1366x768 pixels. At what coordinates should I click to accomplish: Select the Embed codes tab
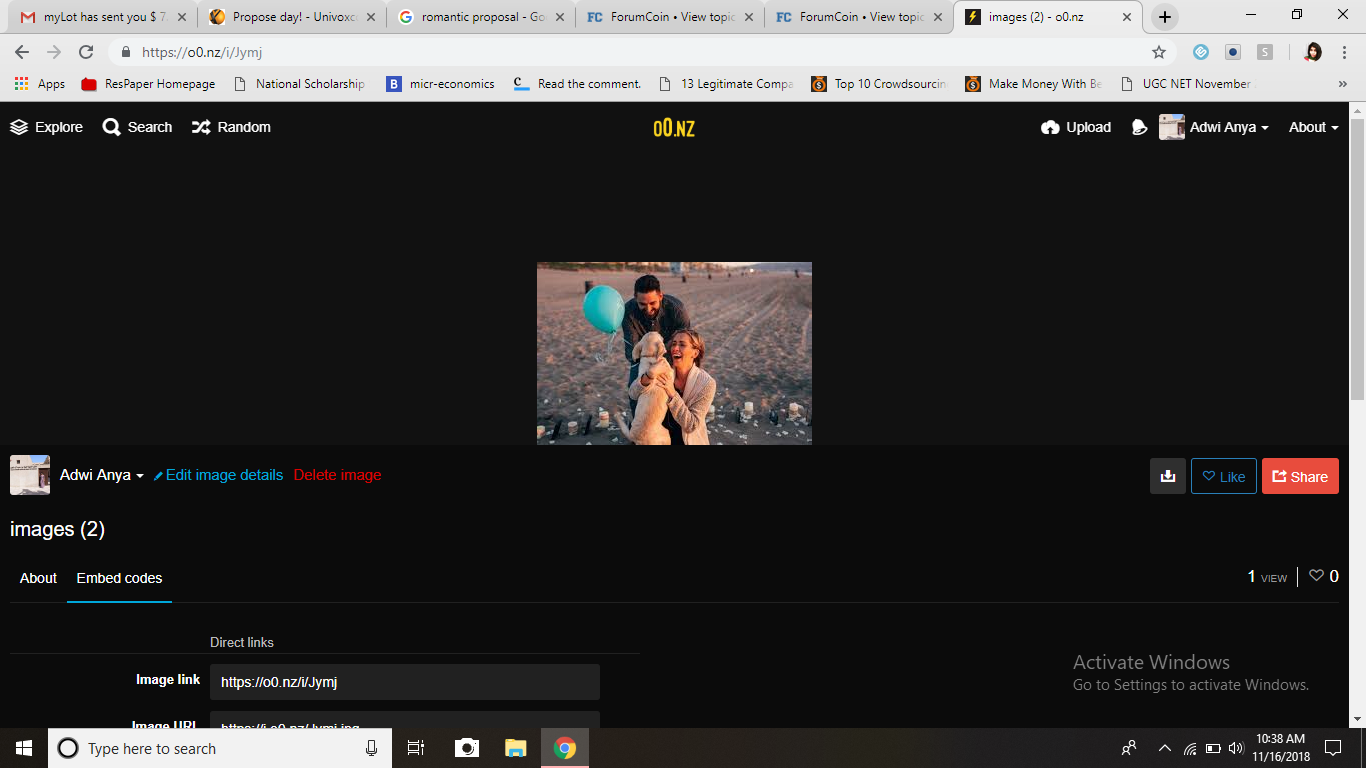click(119, 578)
